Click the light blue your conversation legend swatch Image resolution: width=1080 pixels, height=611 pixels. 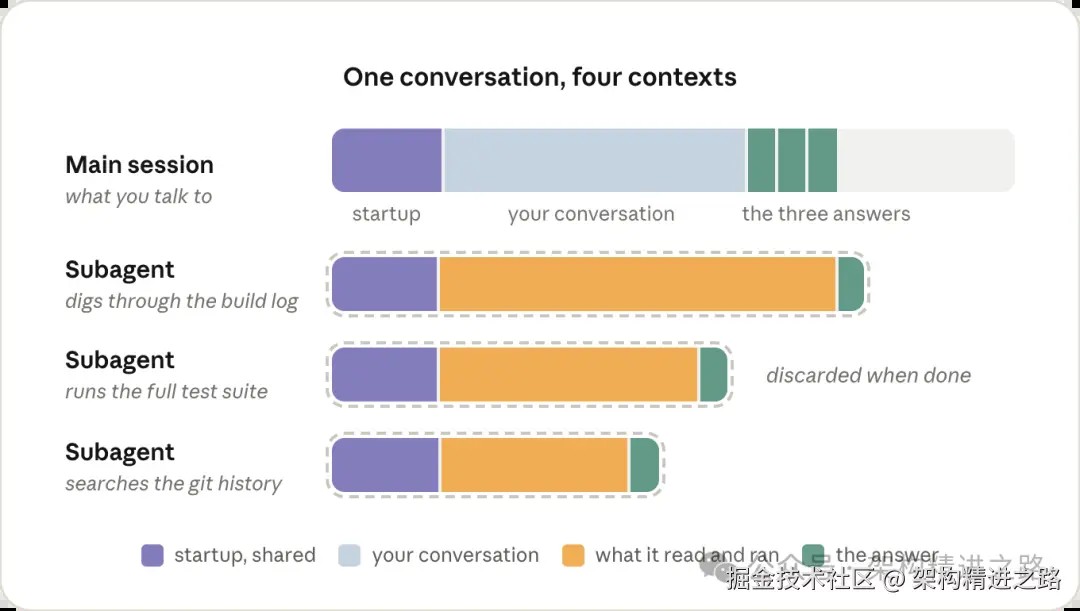coord(349,555)
